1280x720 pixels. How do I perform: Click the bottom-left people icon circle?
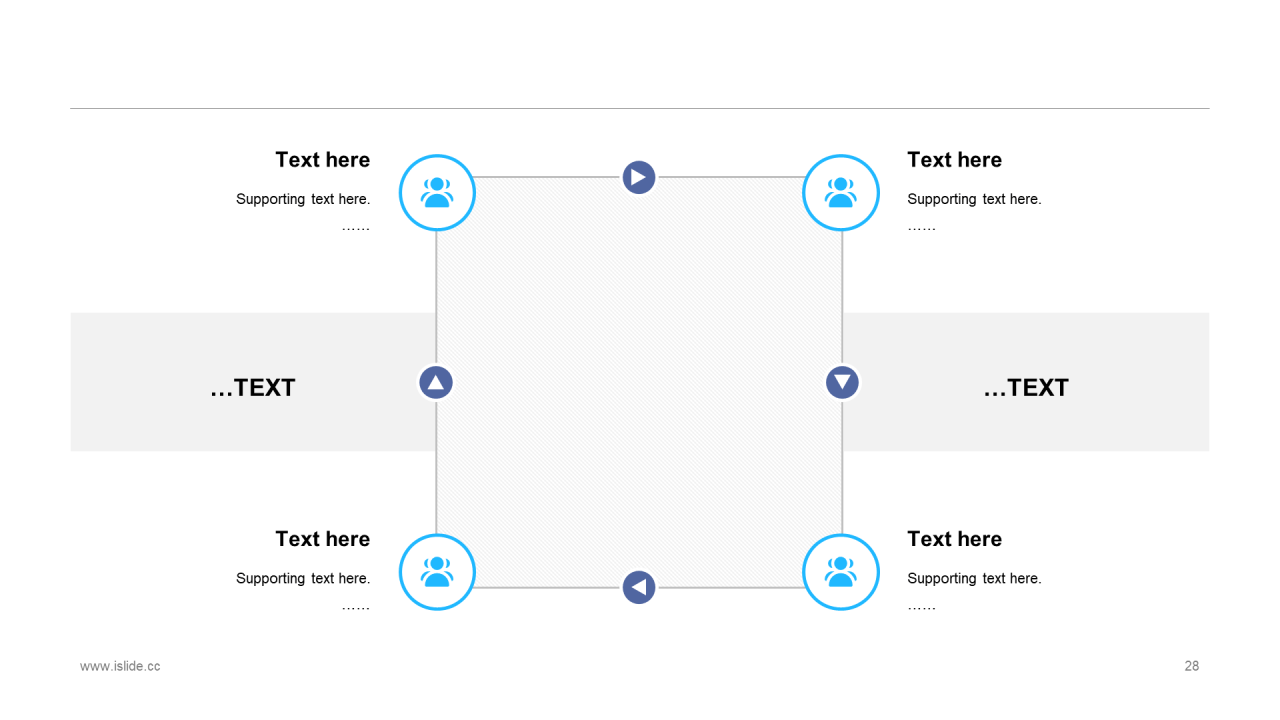pyautogui.click(x=437, y=572)
